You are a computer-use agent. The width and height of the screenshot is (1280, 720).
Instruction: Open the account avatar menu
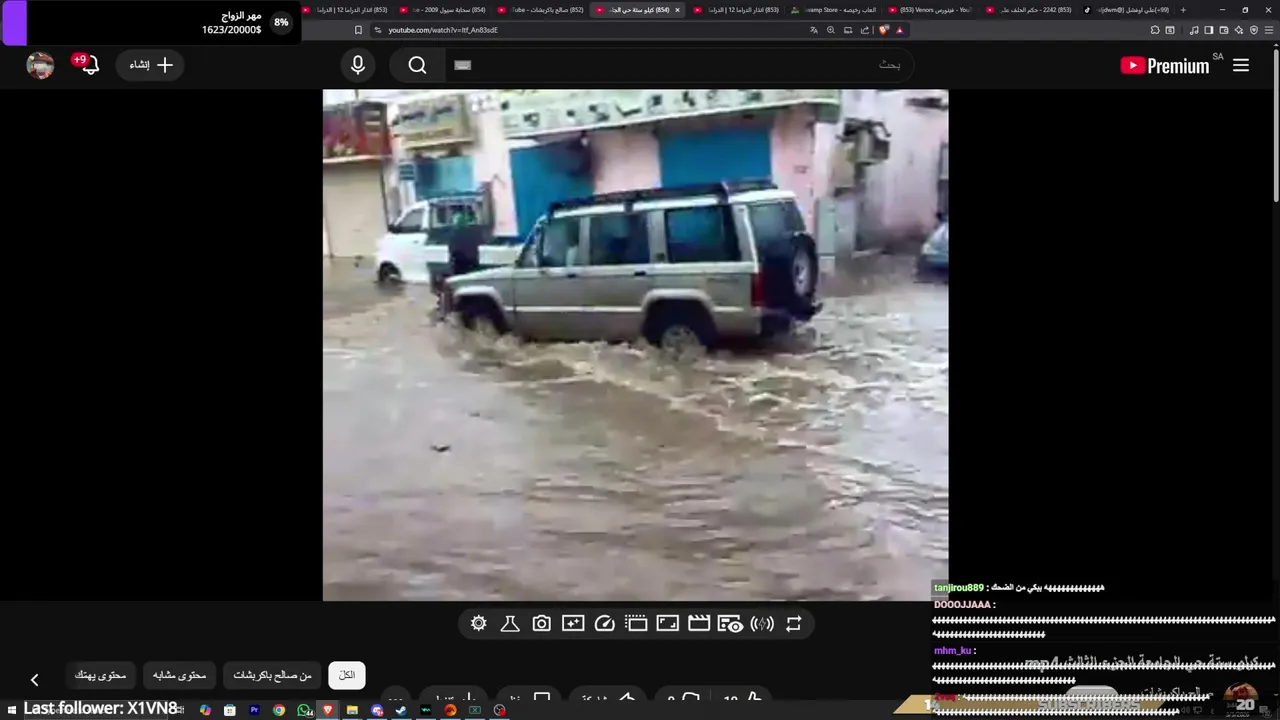point(40,65)
